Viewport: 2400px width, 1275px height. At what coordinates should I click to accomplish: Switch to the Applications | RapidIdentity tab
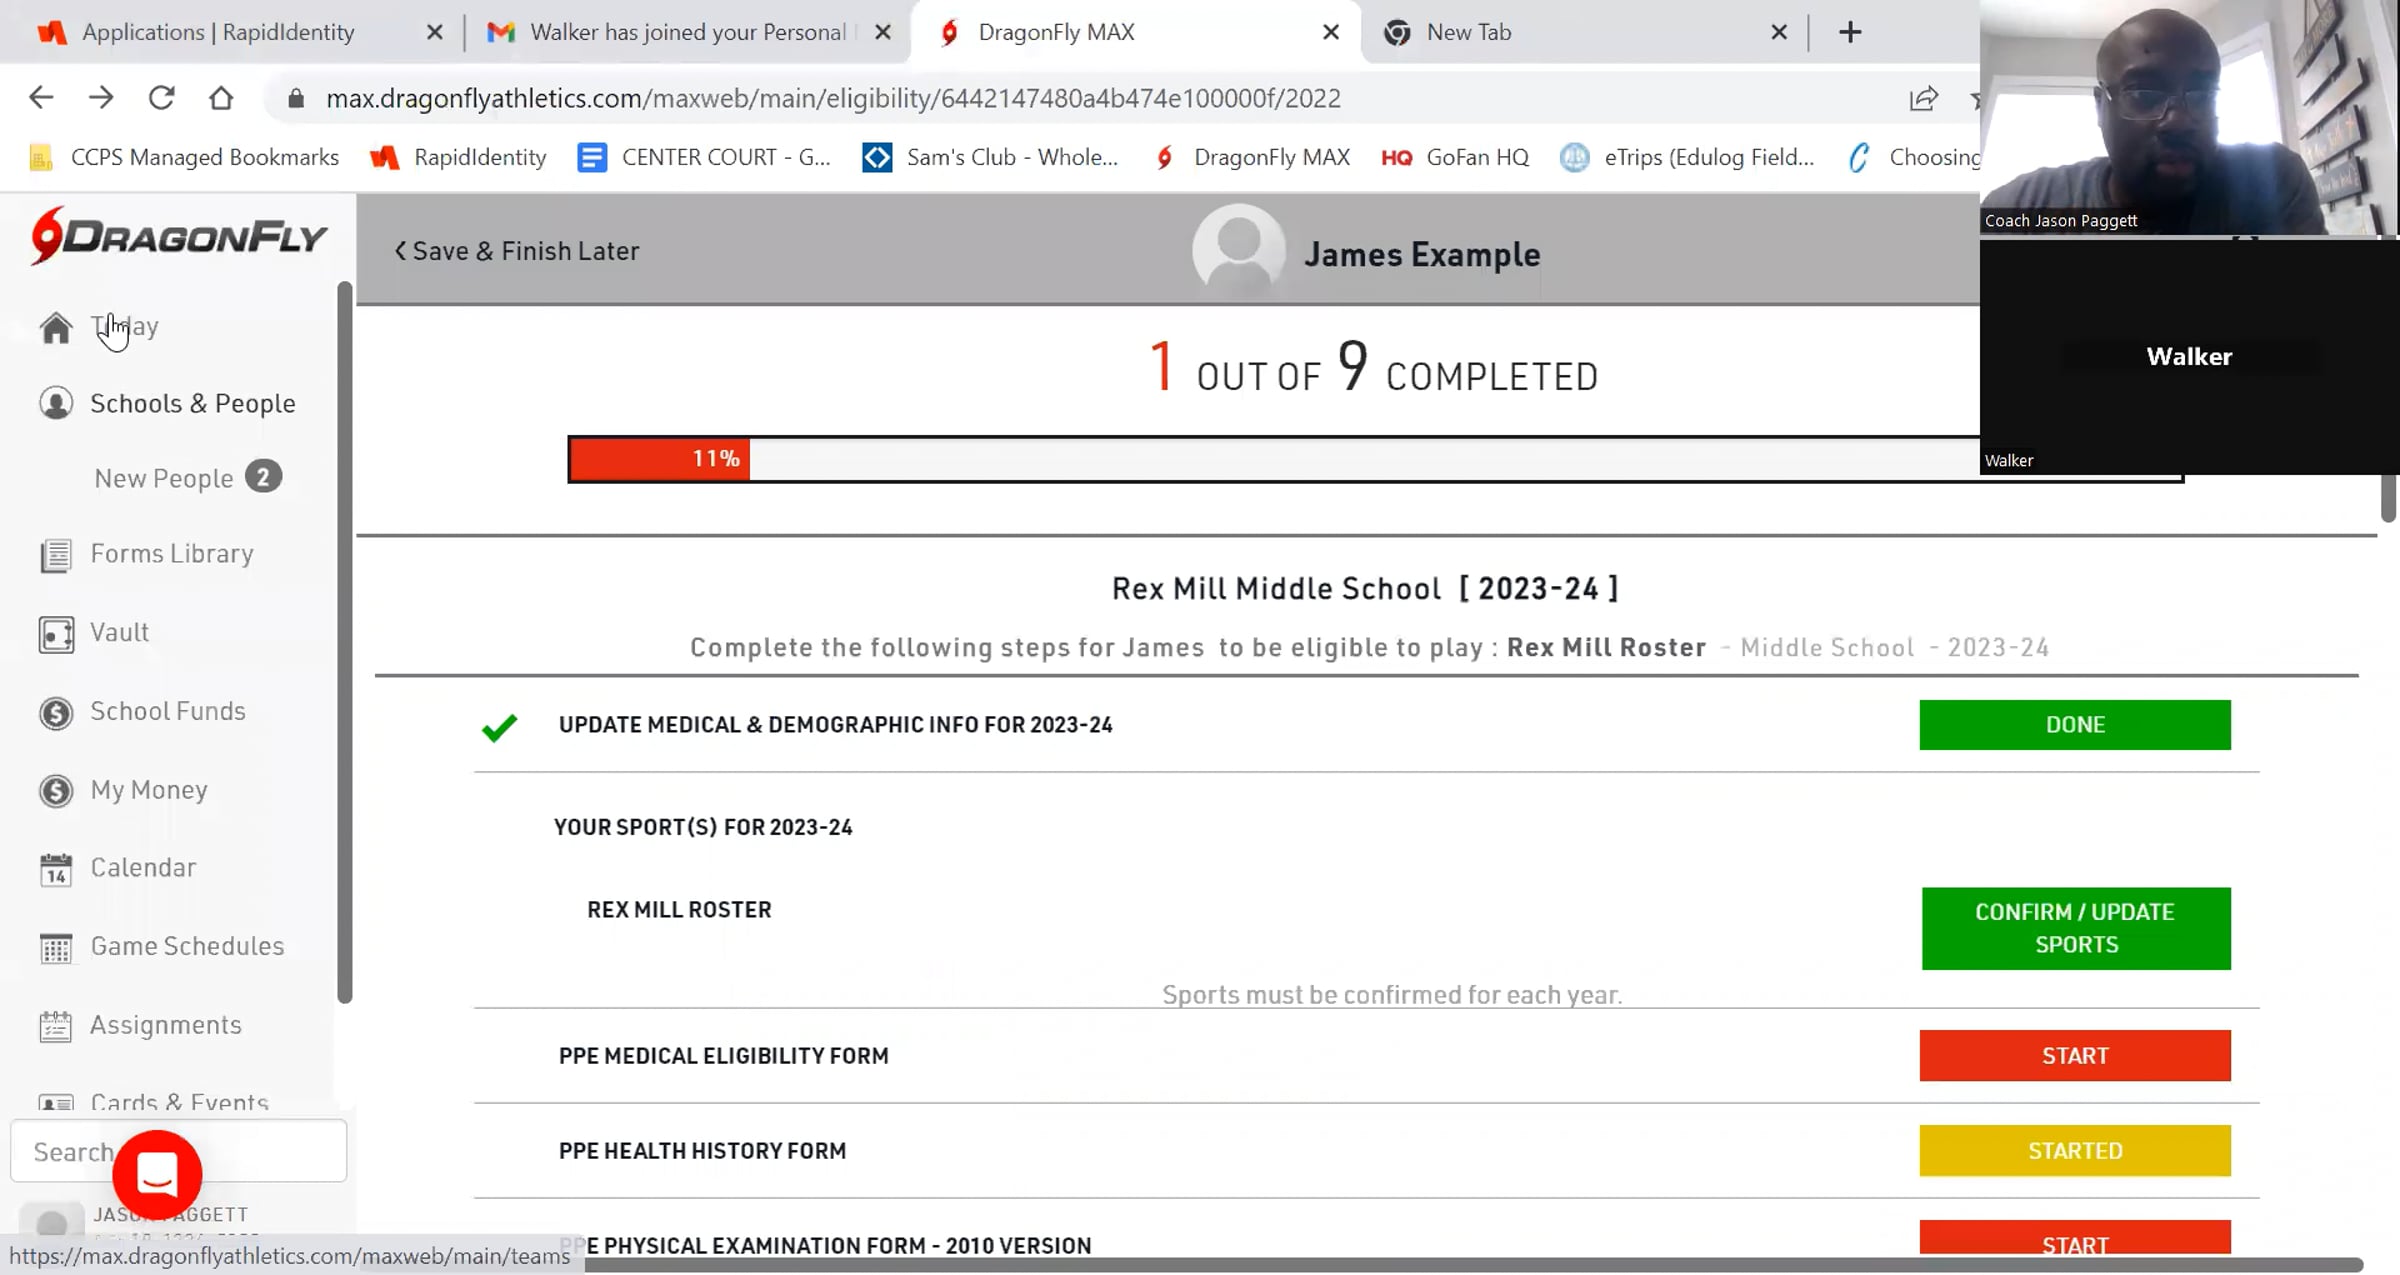click(x=218, y=32)
